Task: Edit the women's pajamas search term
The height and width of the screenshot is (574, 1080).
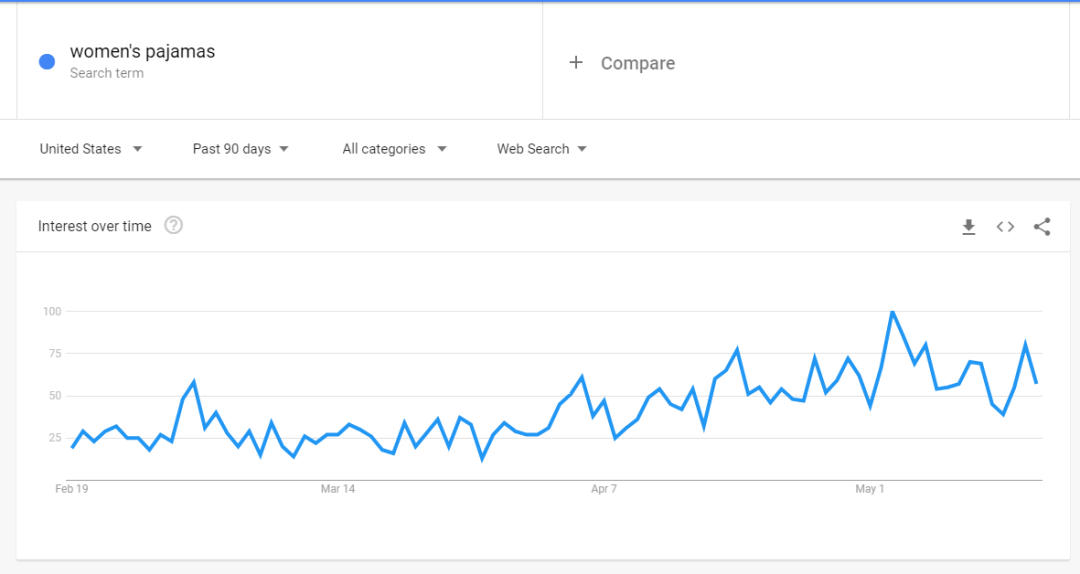Action: point(143,52)
